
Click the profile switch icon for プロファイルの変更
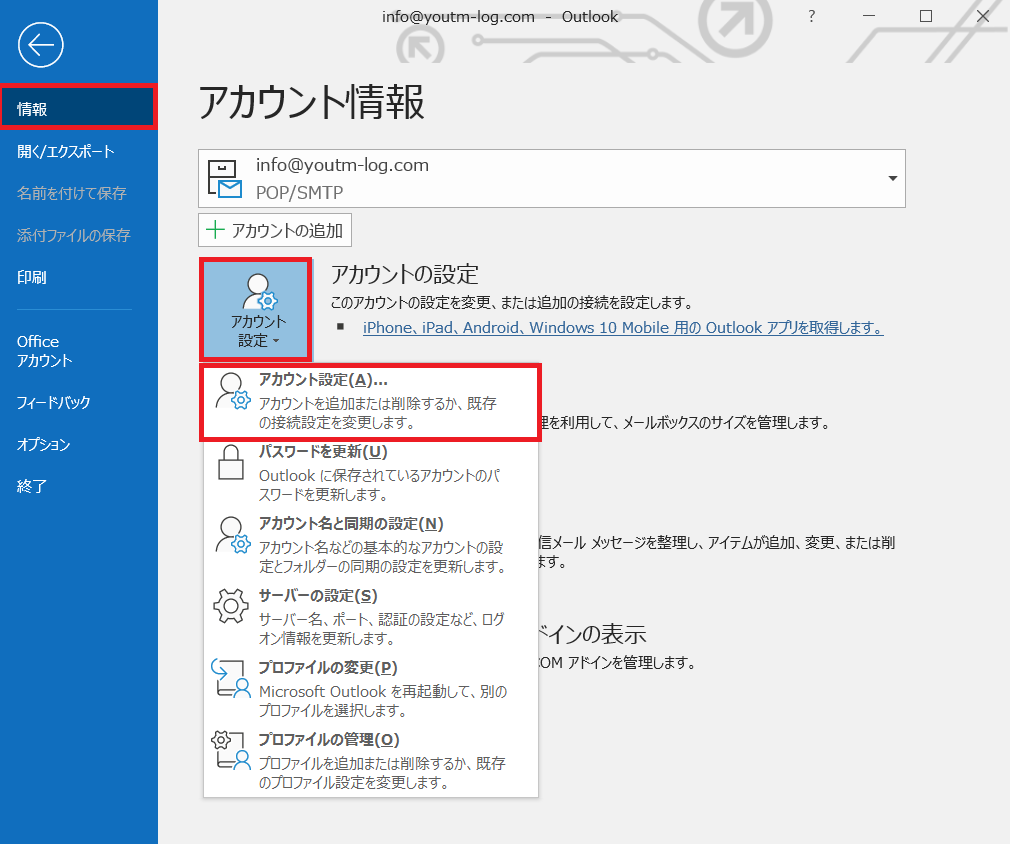pyautogui.click(x=231, y=678)
